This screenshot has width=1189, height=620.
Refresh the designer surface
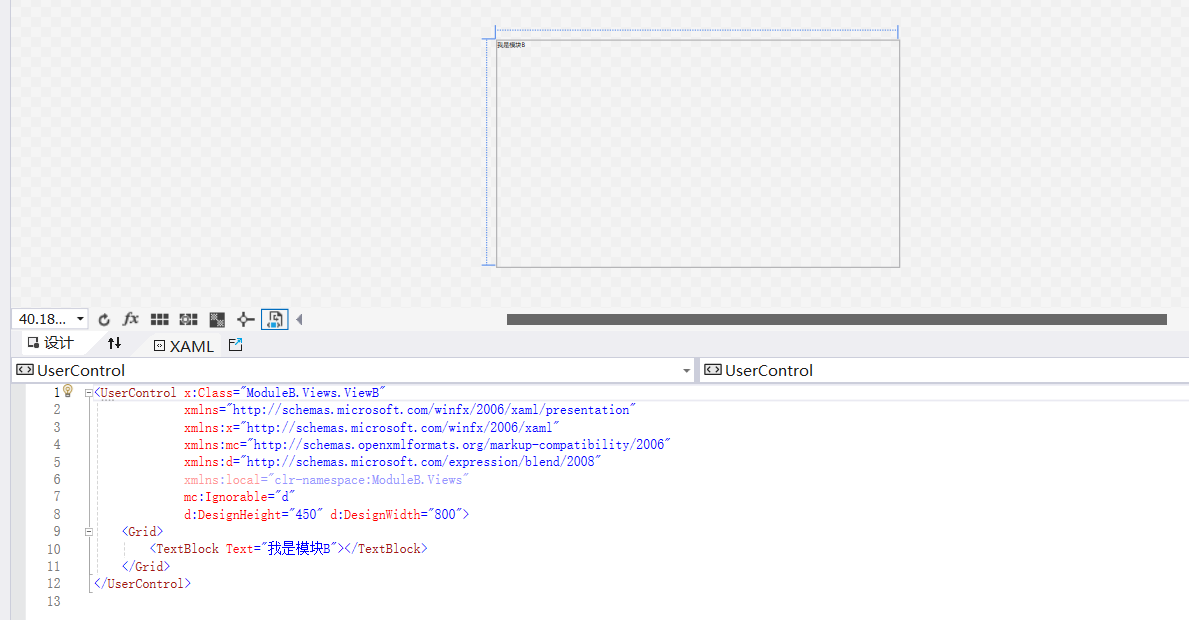105,319
